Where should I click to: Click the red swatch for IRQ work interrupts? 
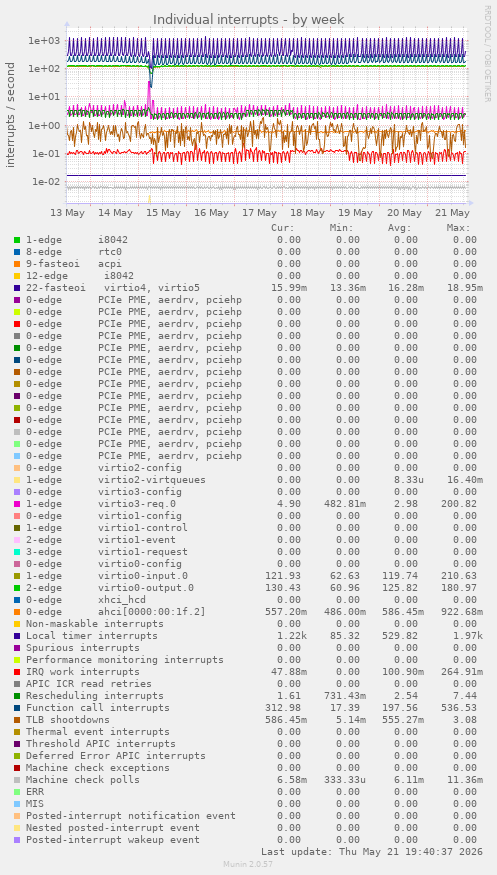[x=17, y=672]
